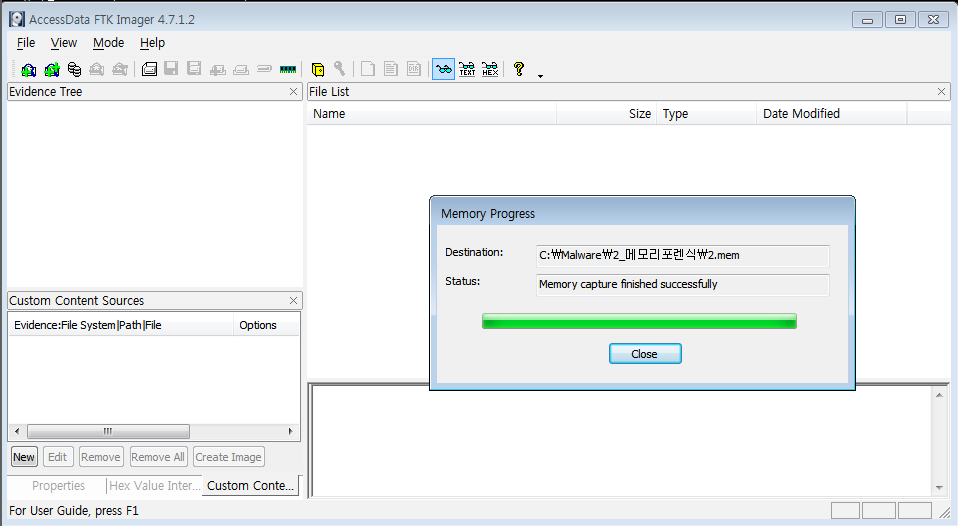Click the Create Image button
Viewport: 958px width, 526px height.
tap(229, 457)
